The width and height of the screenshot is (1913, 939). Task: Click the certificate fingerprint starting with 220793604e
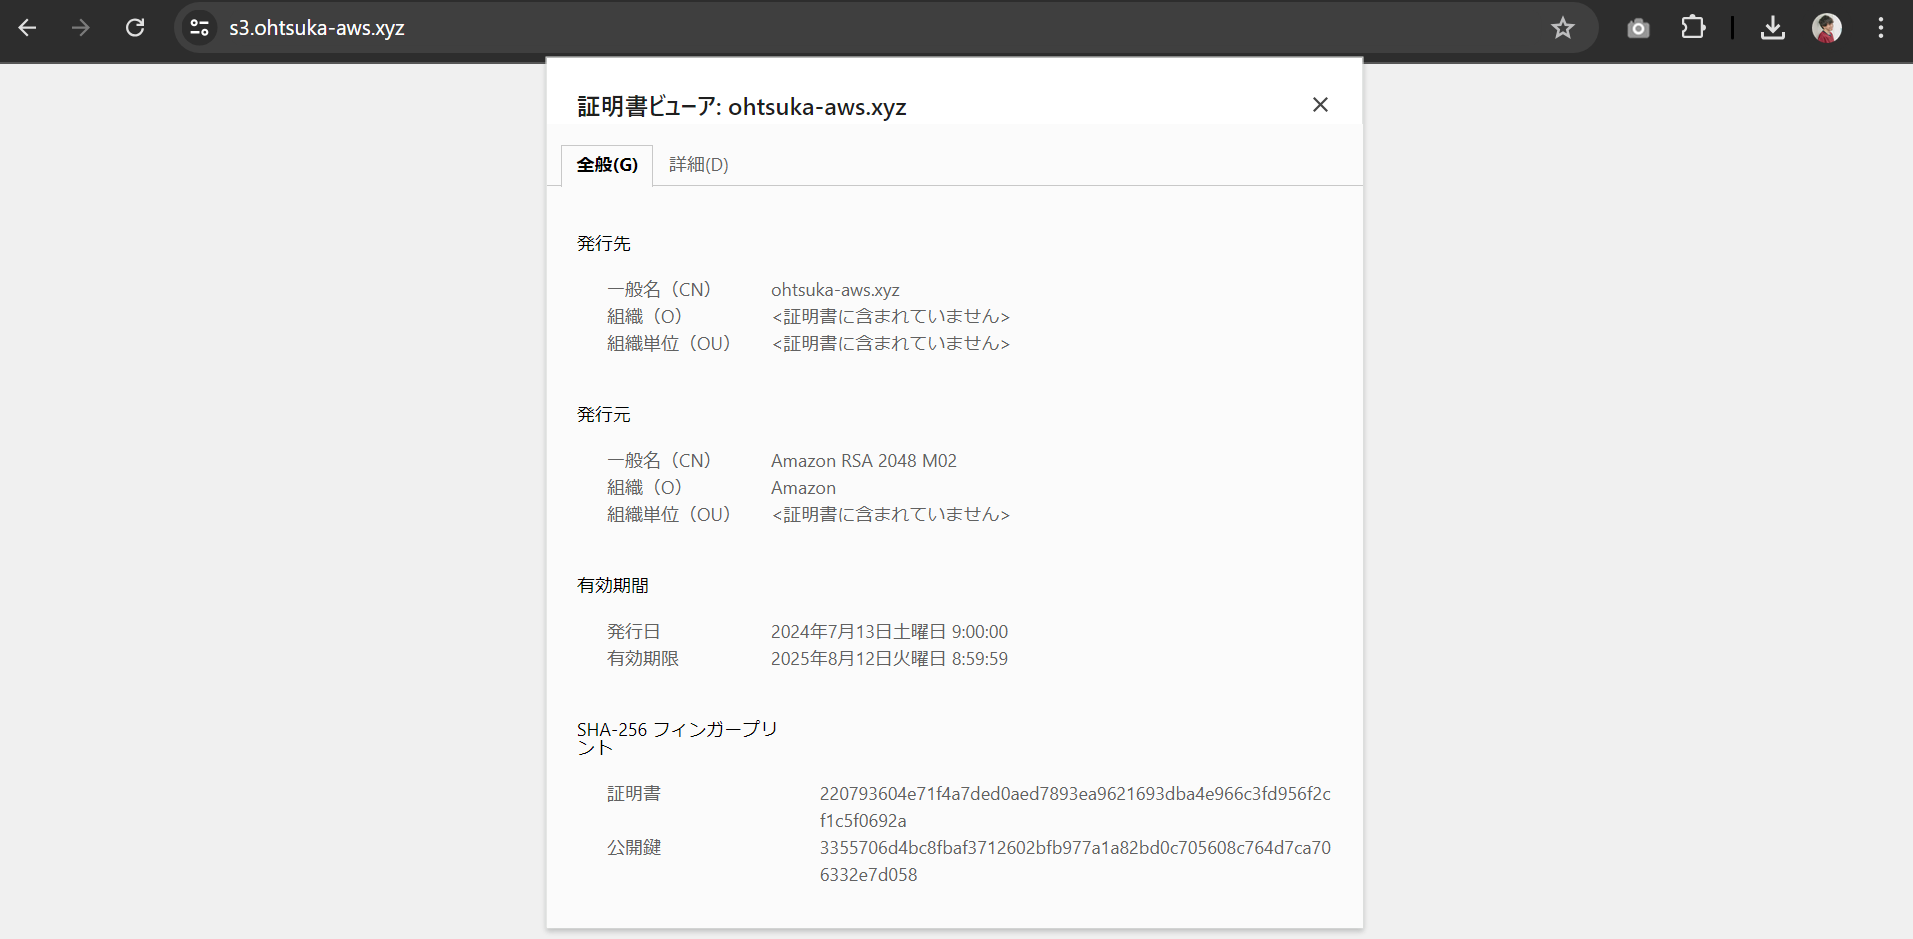(1075, 807)
